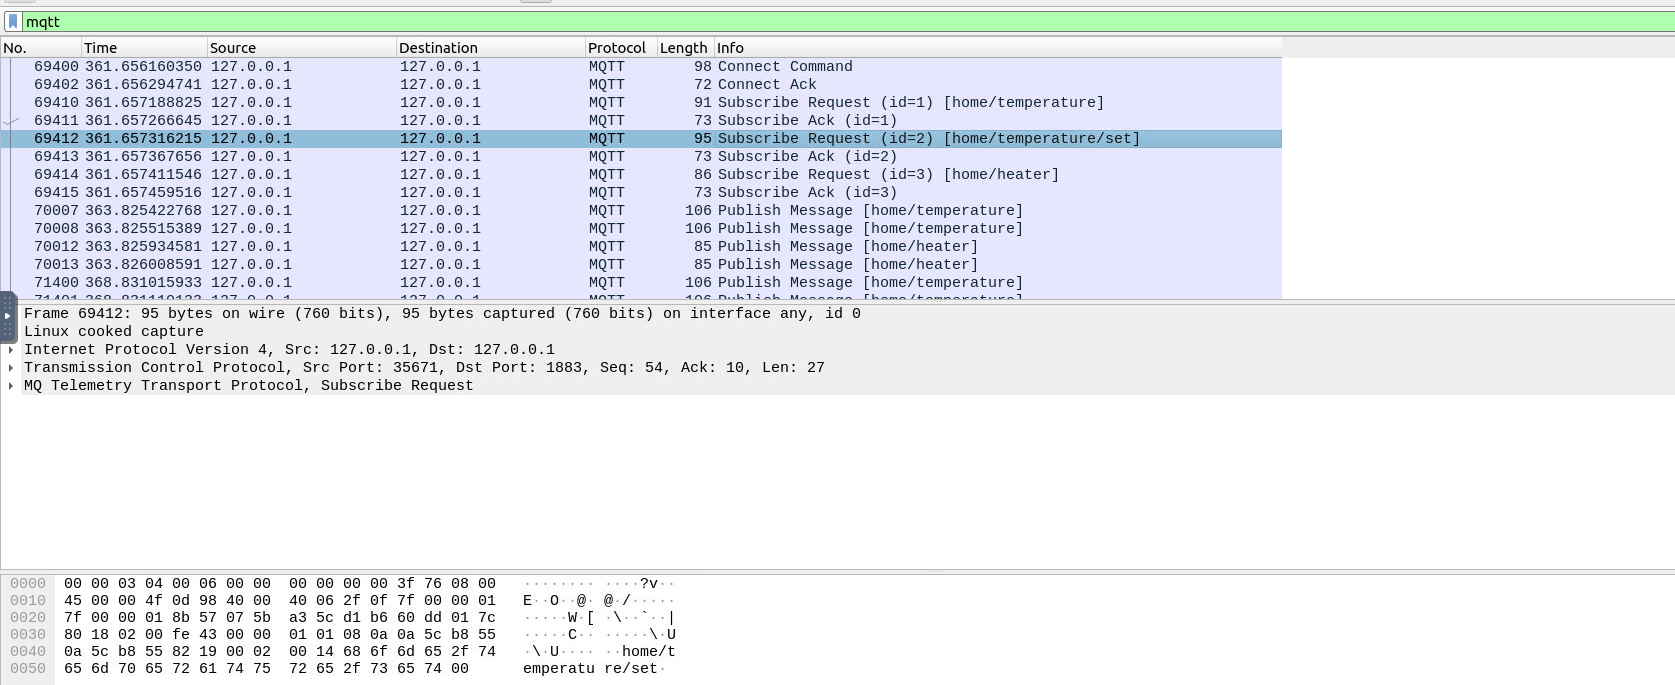Sort packet list by Time column
The height and width of the screenshot is (685, 1675).
(143, 48)
